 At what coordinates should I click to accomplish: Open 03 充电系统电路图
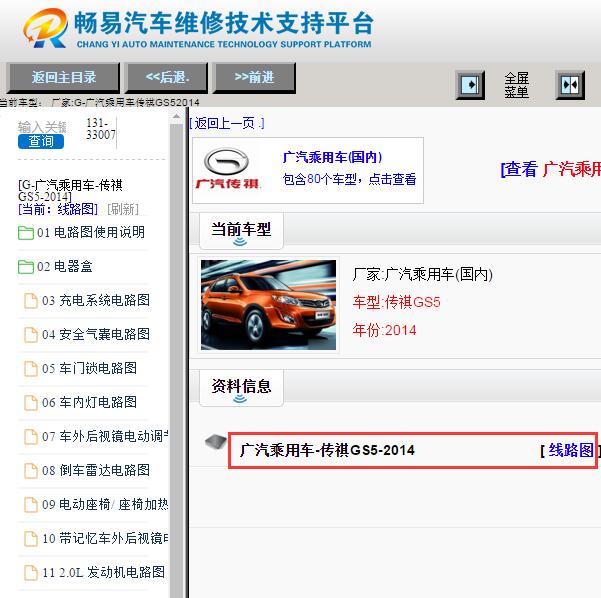(96, 301)
